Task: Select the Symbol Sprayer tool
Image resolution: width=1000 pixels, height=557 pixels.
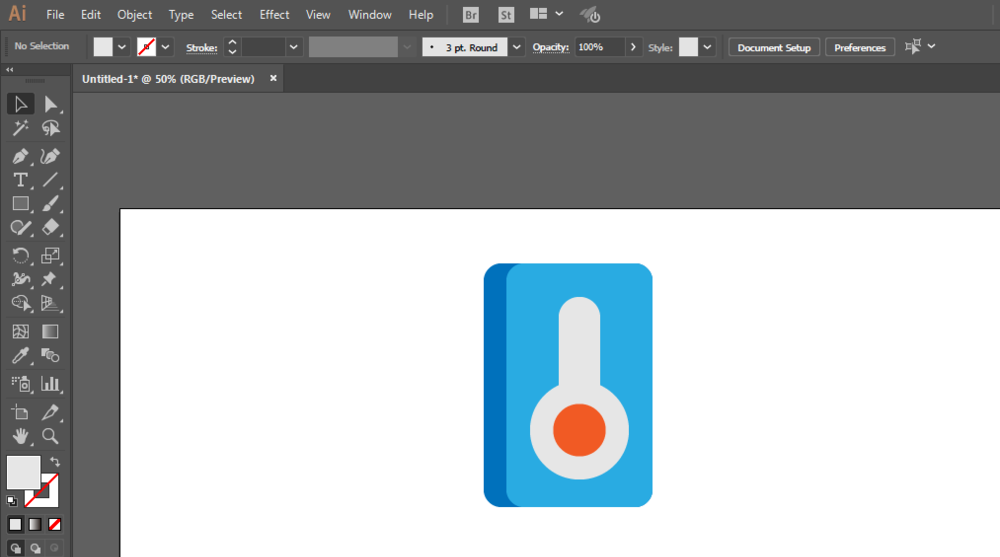Action: pos(20,383)
